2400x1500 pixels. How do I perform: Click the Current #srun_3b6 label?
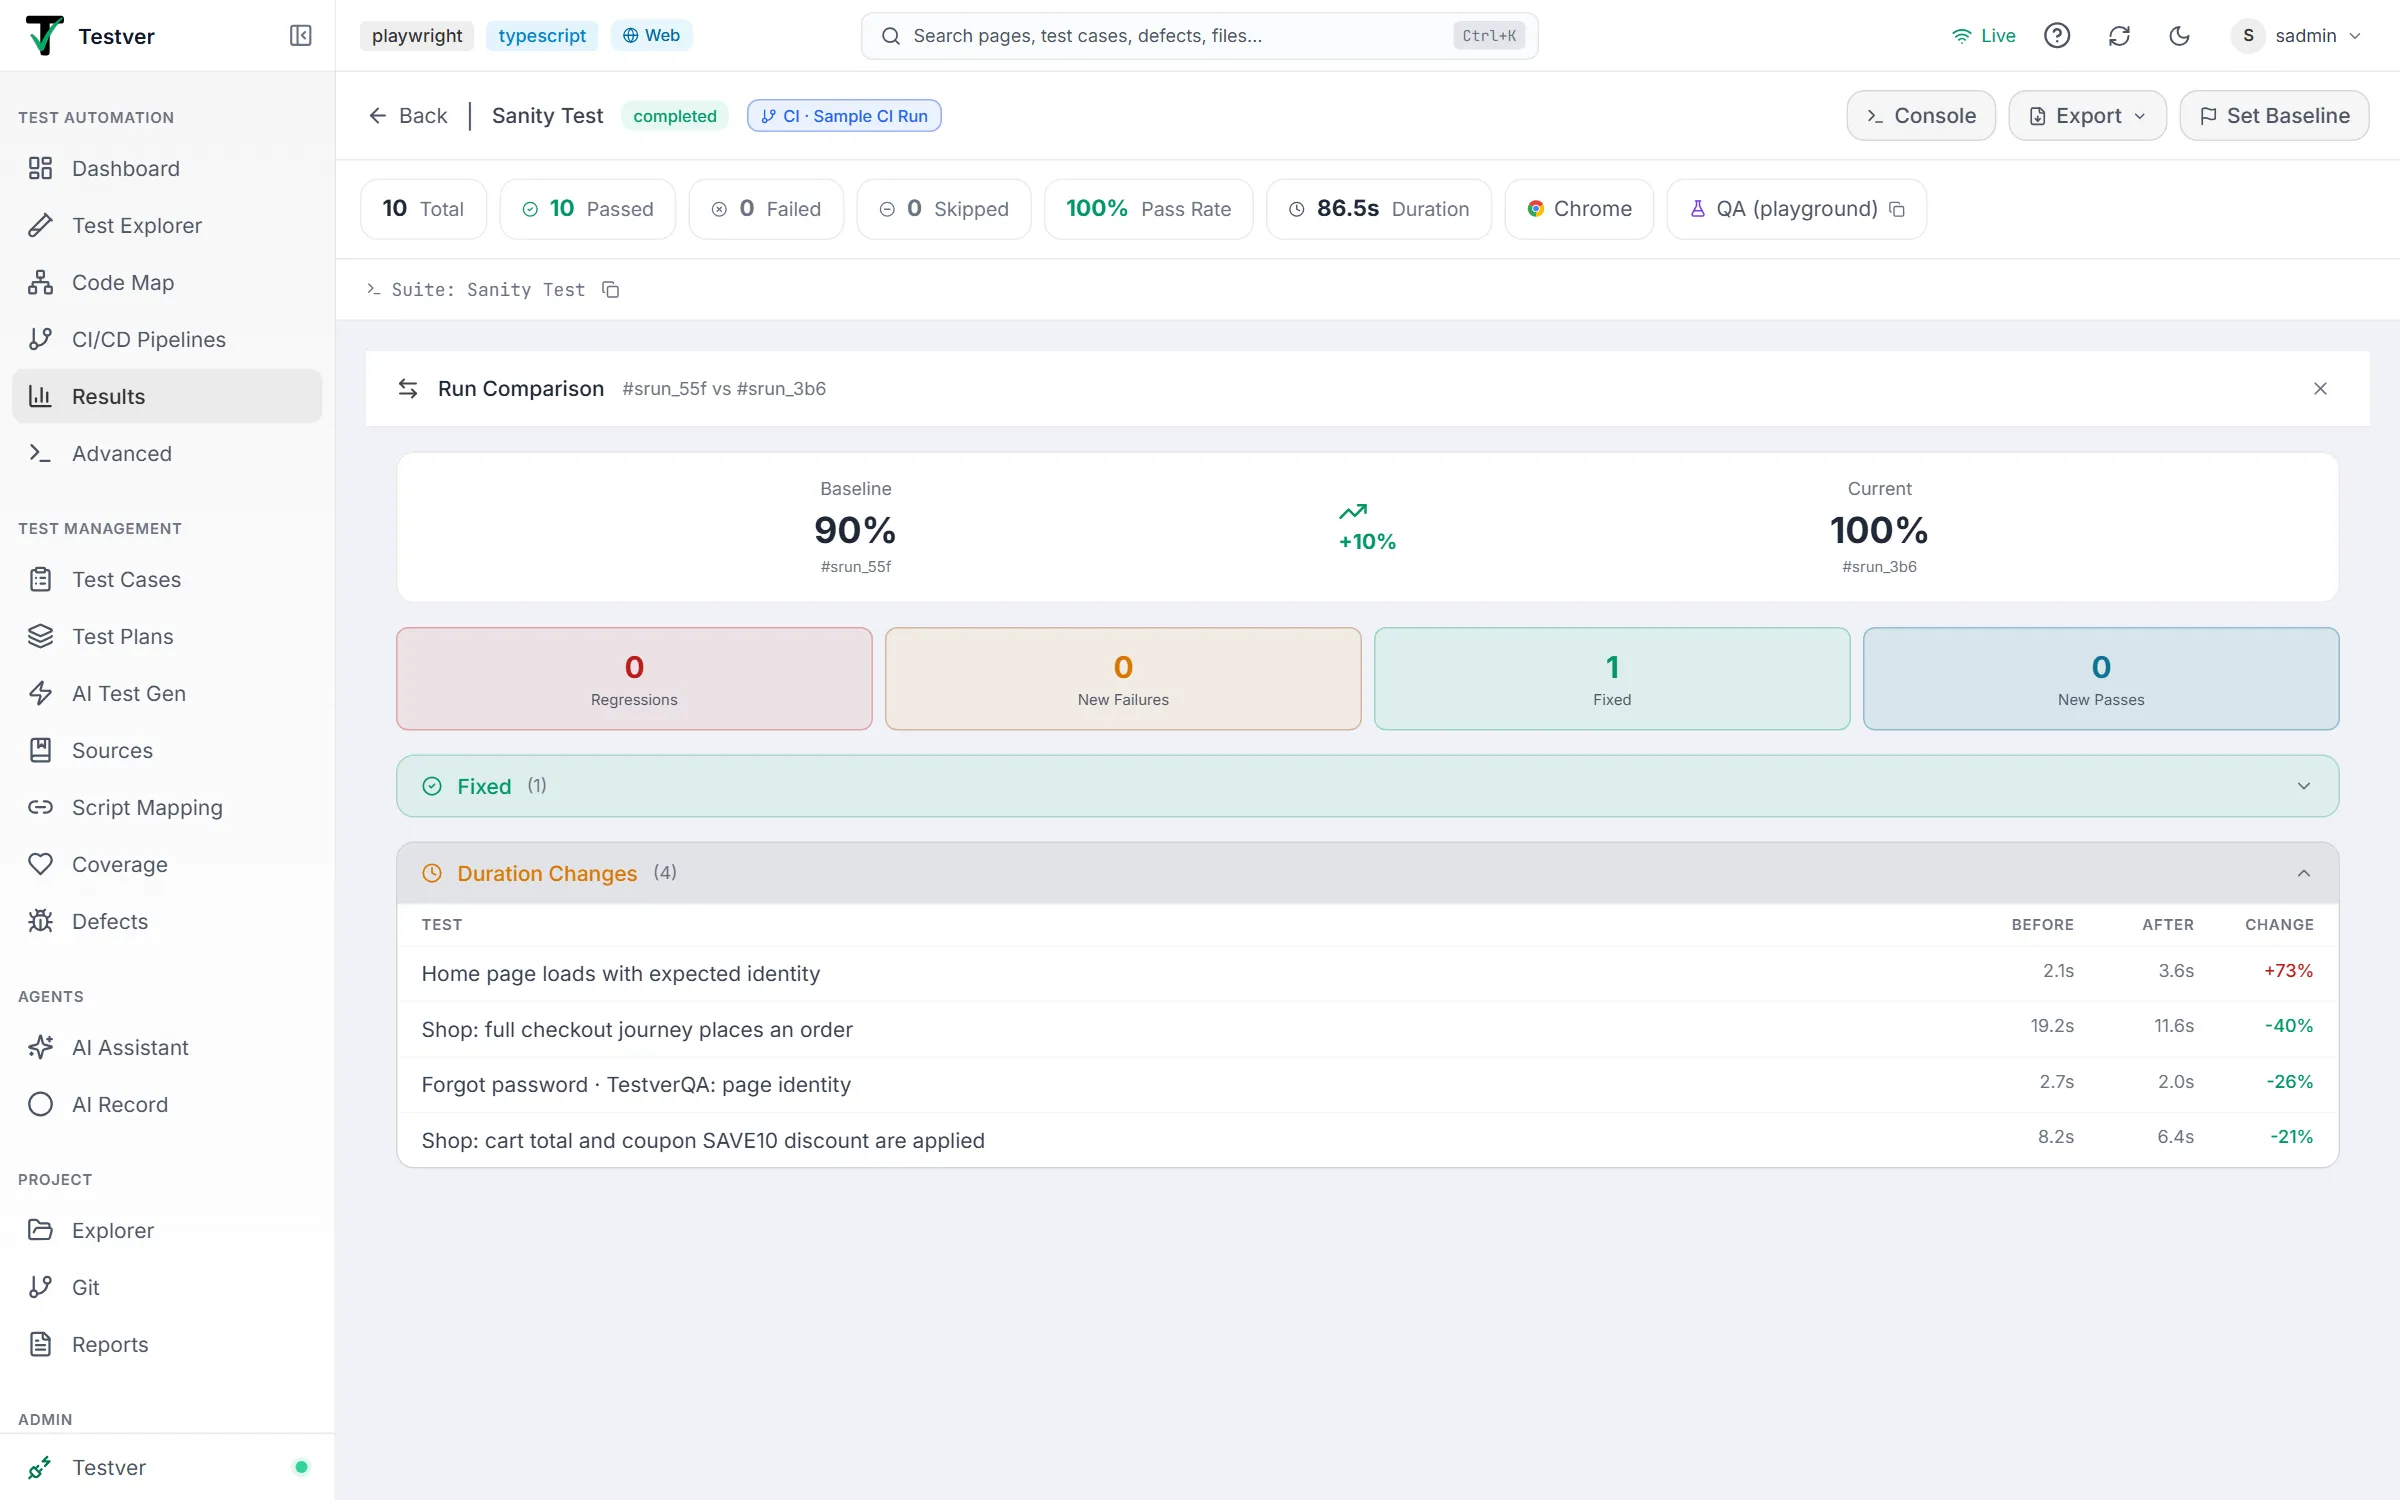[1879, 567]
